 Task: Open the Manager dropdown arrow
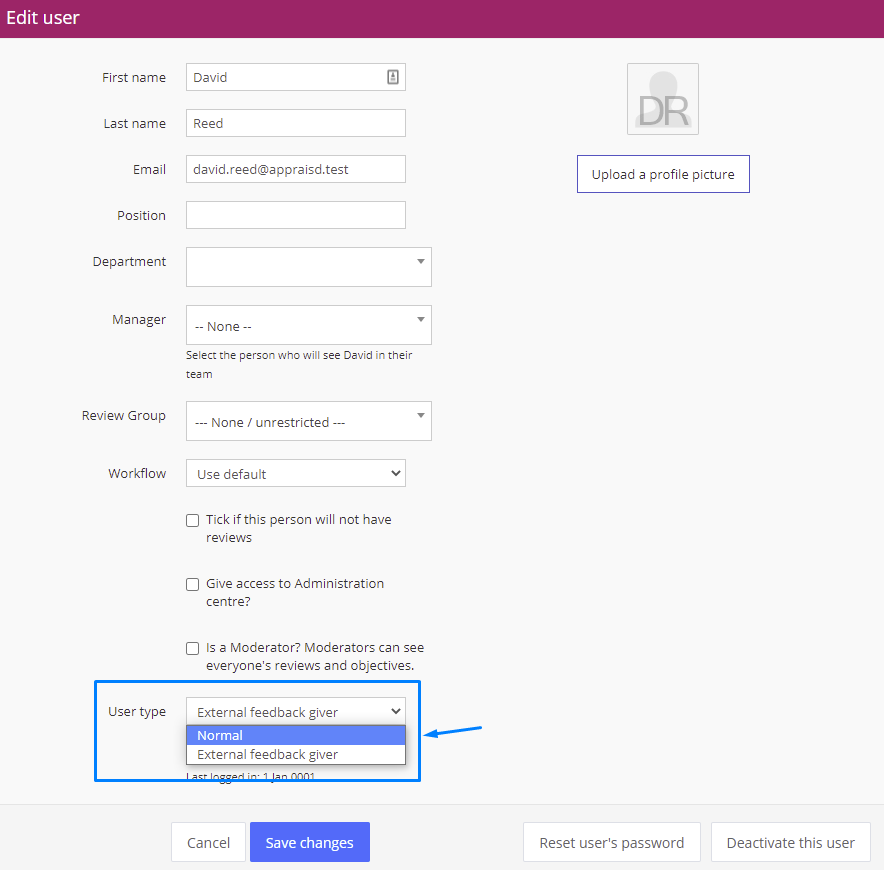click(421, 319)
